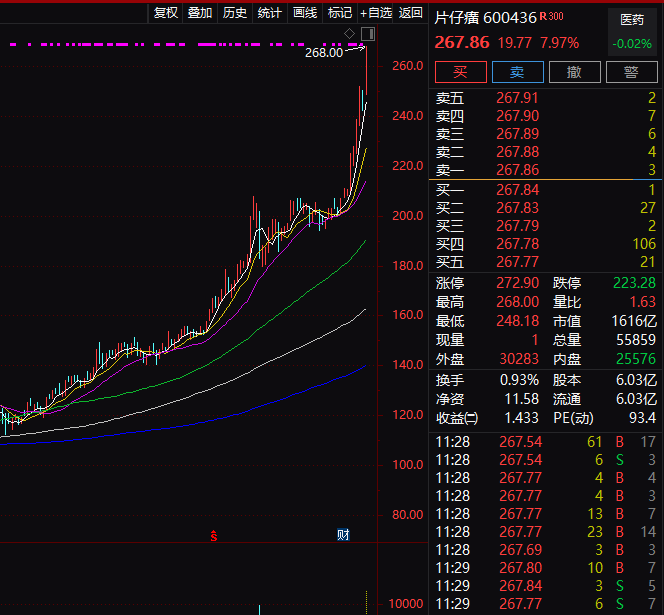Viewport: 664px width, 615px height.
Task: Select the 卖四 price 267.90
Action: coord(517,116)
